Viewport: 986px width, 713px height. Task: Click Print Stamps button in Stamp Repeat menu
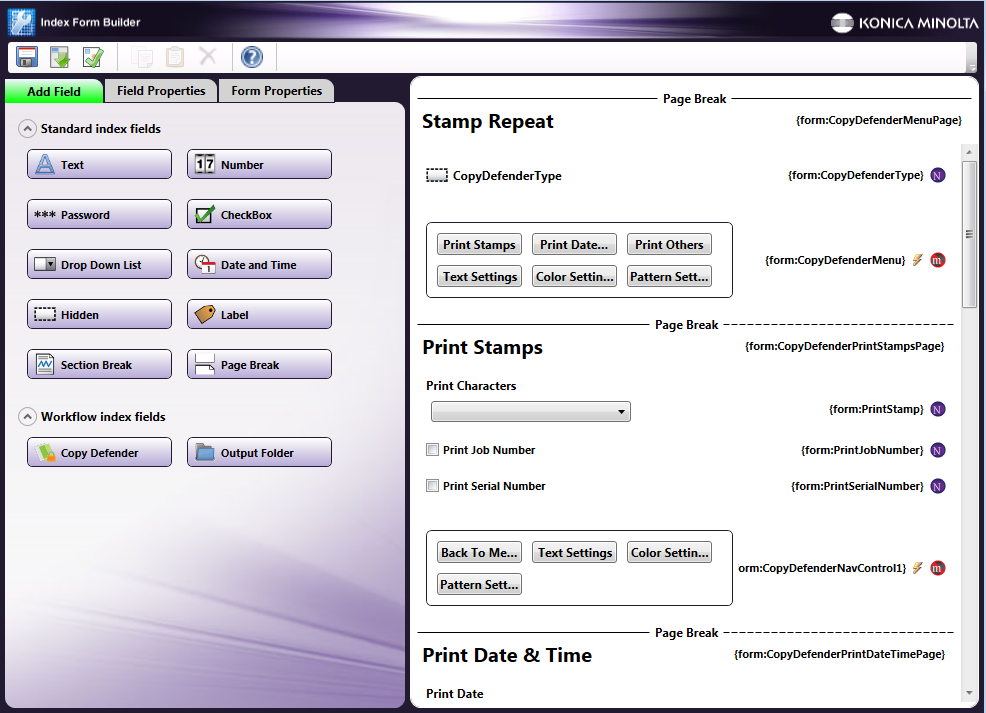point(479,245)
